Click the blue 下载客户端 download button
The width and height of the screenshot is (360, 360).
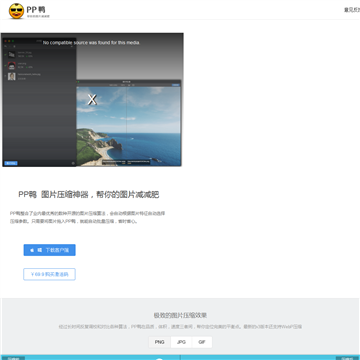coord(49,250)
